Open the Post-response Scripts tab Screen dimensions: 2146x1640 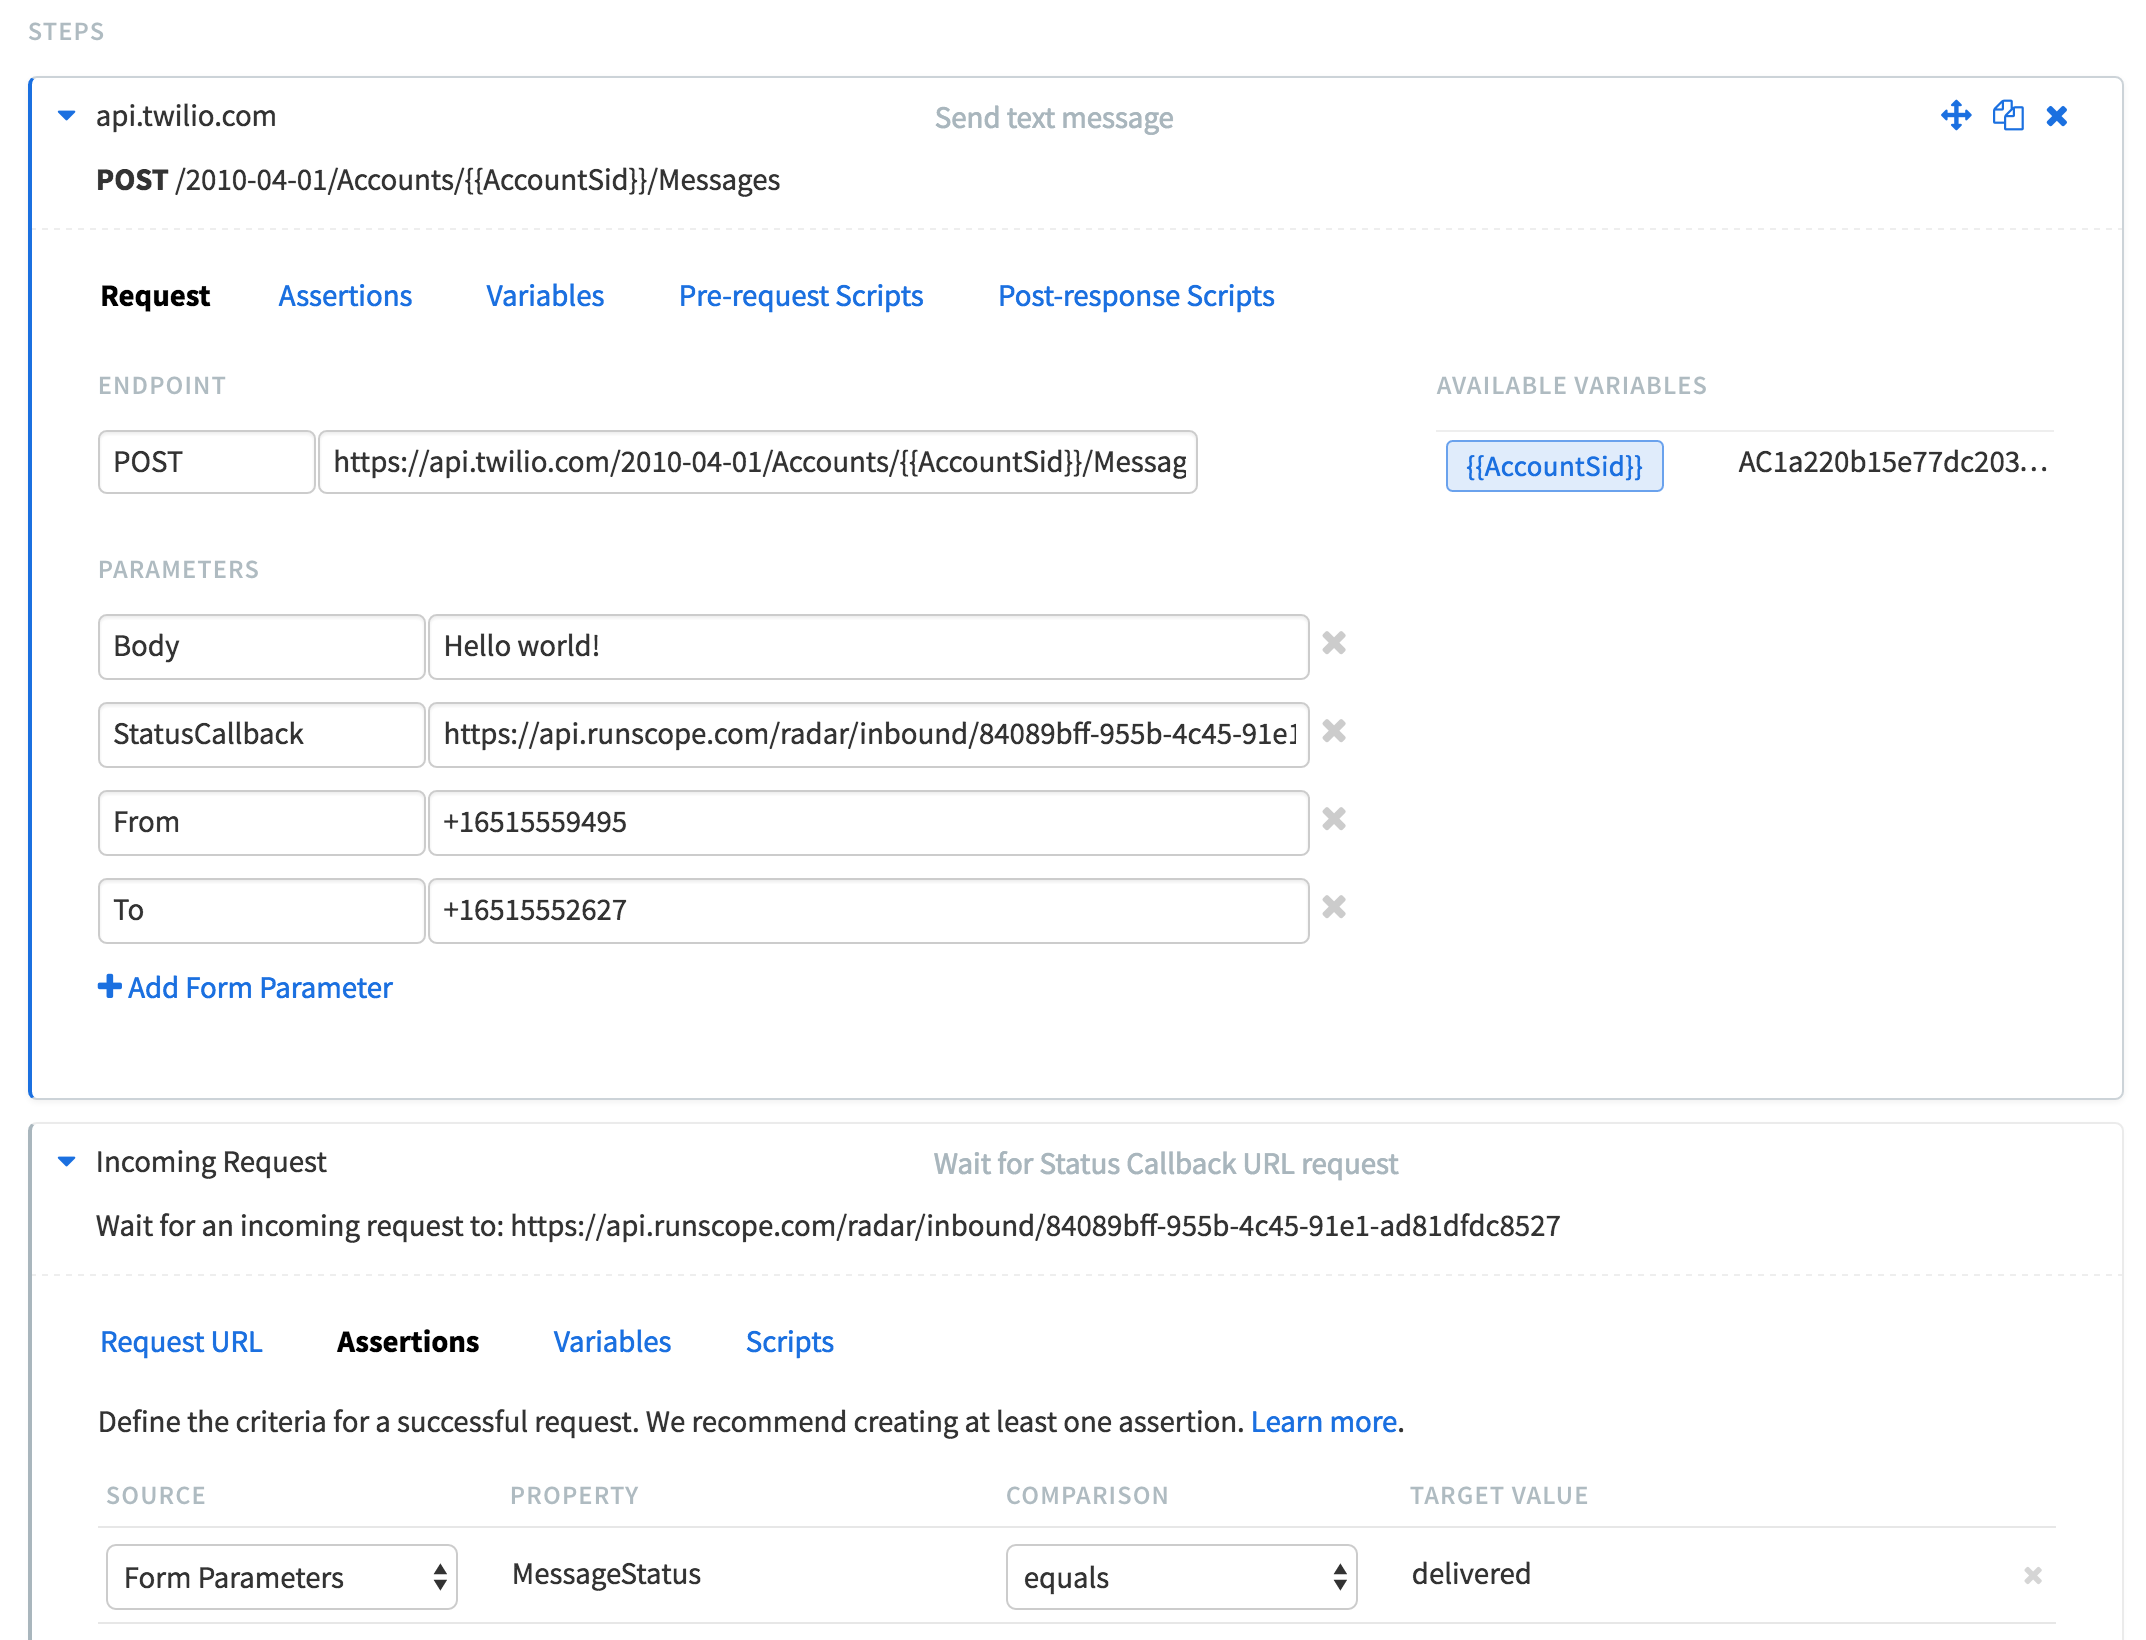(1136, 296)
